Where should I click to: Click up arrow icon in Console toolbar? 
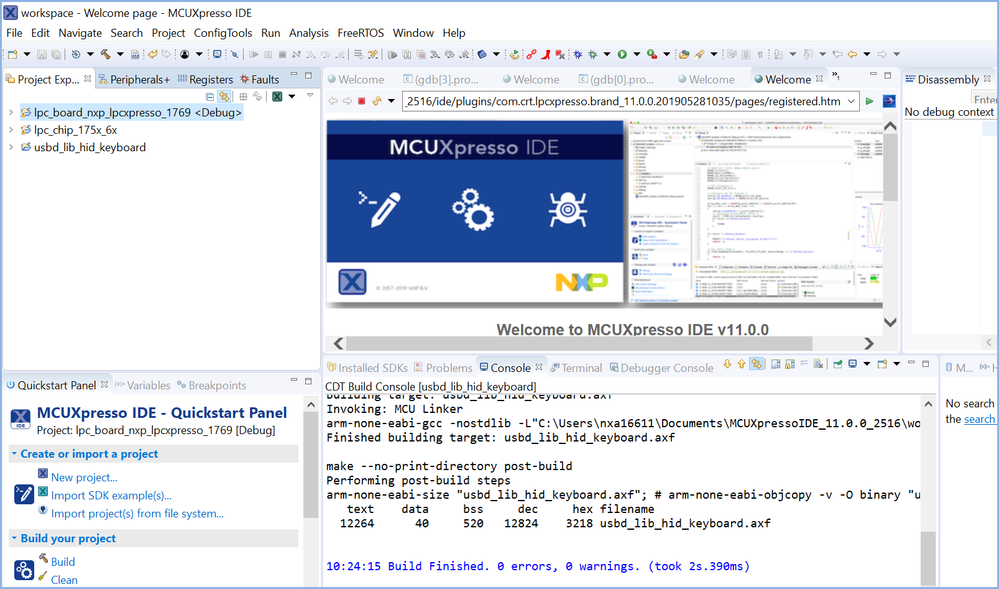tap(741, 364)
